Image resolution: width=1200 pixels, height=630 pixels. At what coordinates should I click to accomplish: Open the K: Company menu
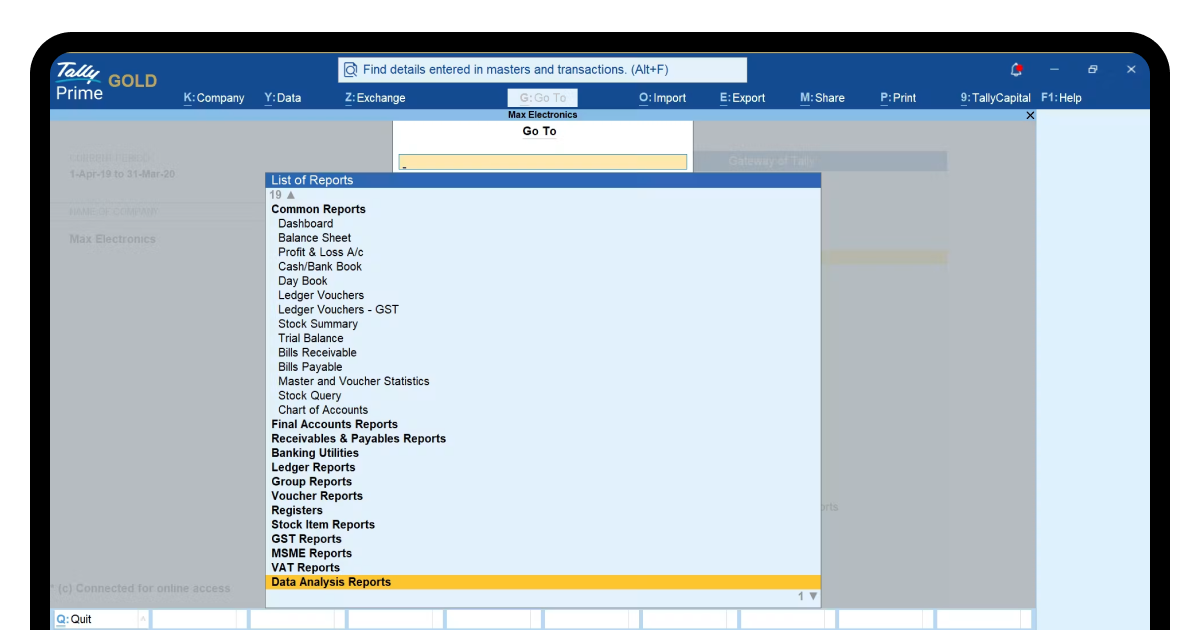point(214,98)
